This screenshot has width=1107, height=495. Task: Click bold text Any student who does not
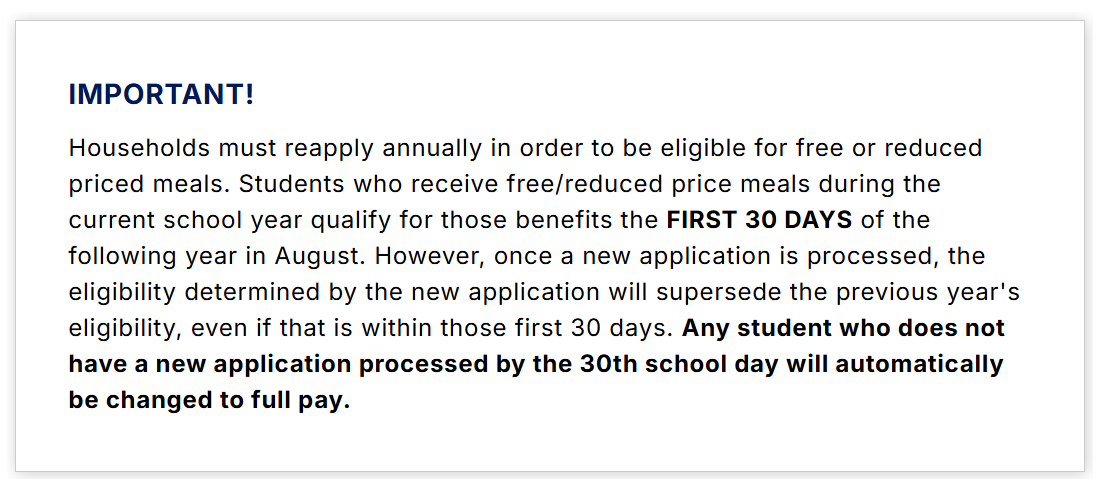click(x=843, y=328)
